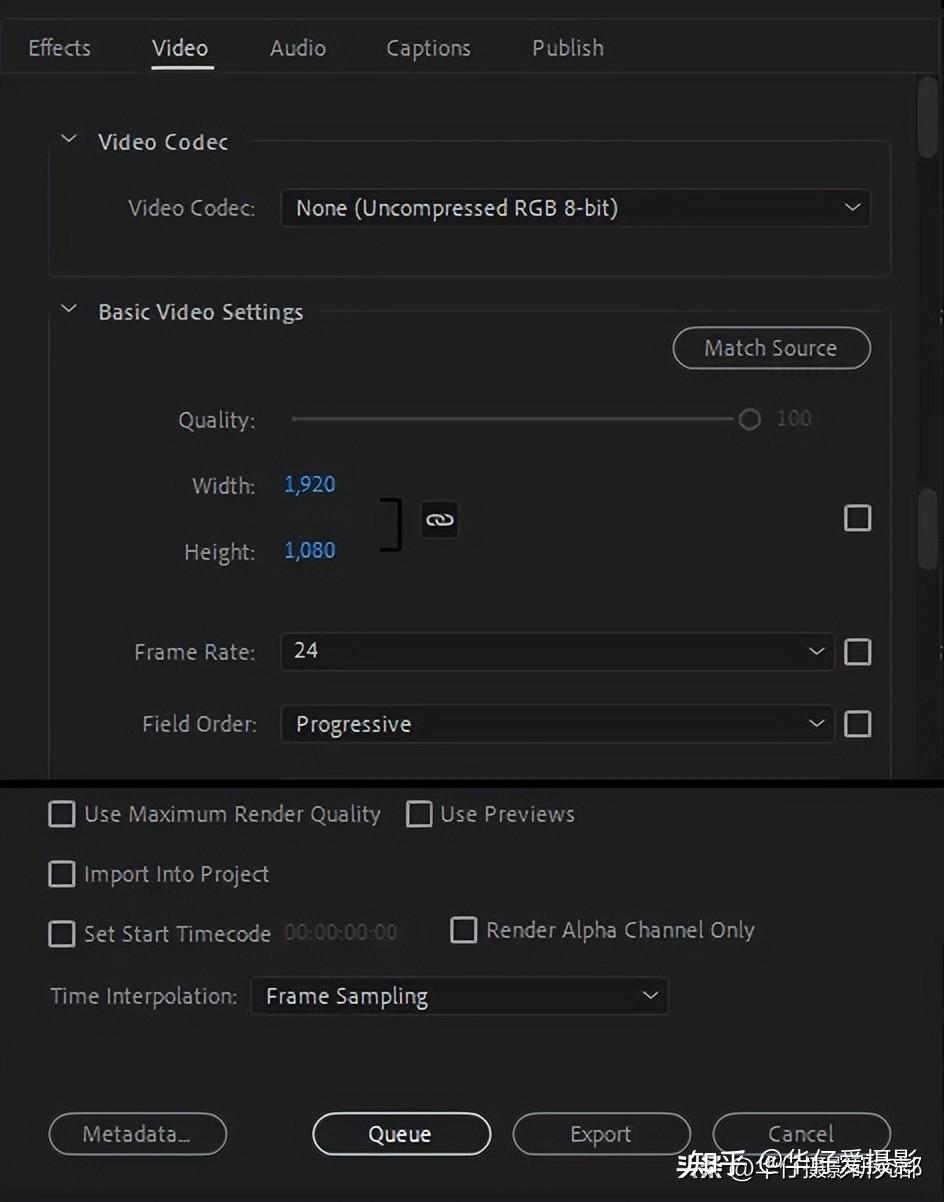
Task: Enable Set Start Timecode checkbox
Action: (62, 934)
